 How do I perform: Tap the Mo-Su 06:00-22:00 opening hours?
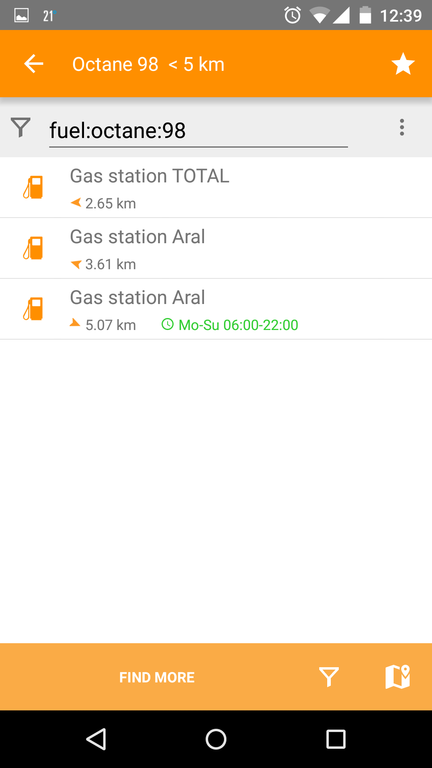click(x=230, y=325)
